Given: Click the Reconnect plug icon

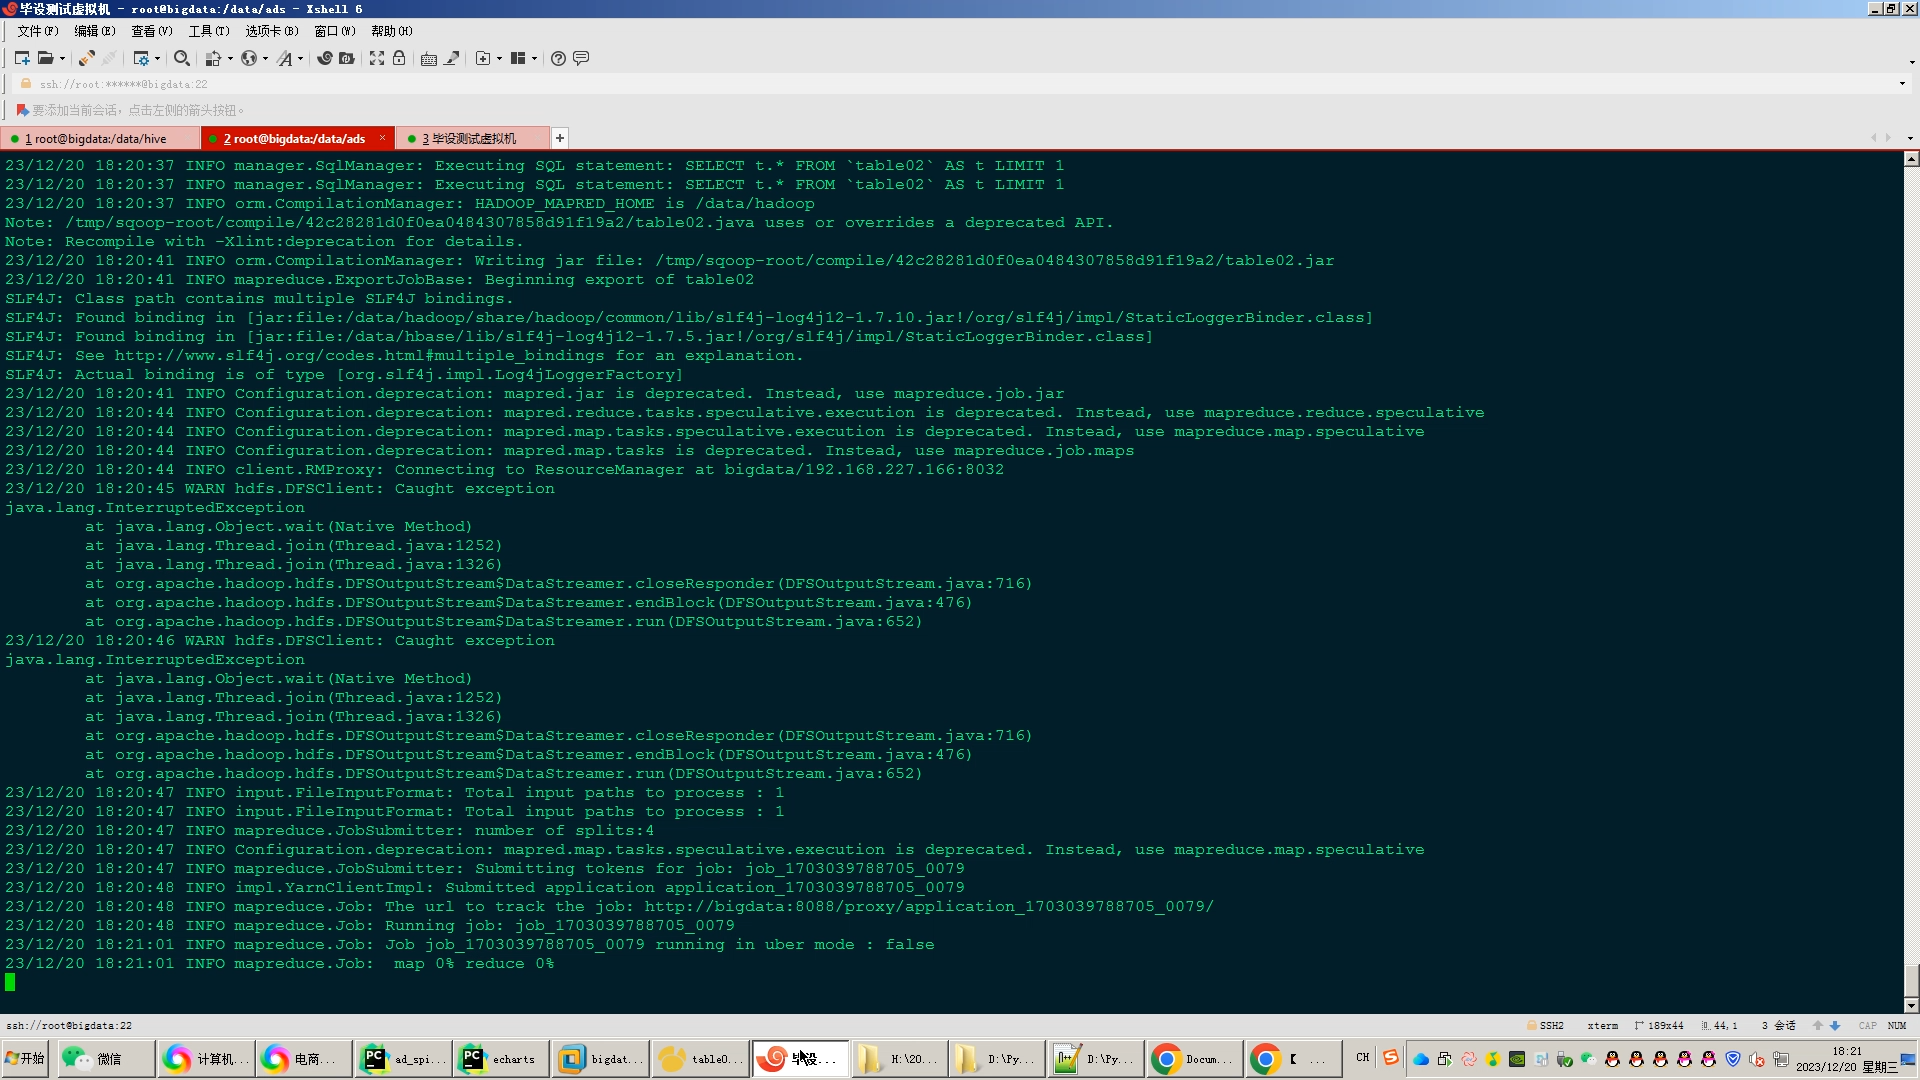Looking at the screenshot, I should [x=87, y=58].
